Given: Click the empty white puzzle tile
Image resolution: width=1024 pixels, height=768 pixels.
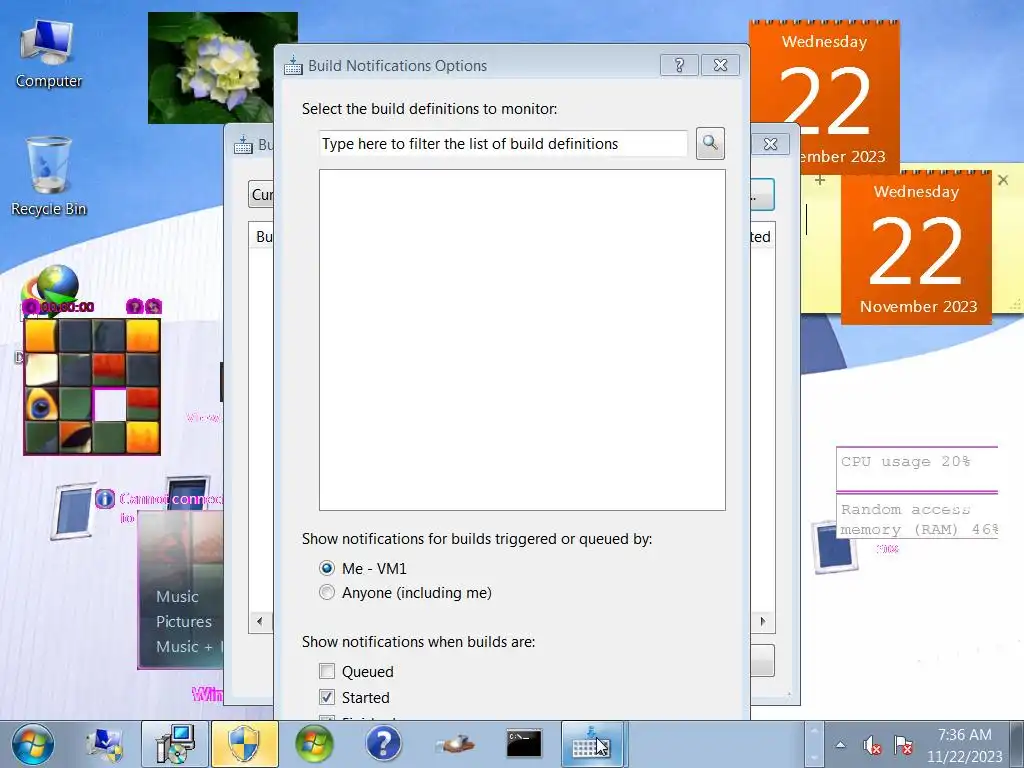Looking at the screenshot, I should 109,404.
